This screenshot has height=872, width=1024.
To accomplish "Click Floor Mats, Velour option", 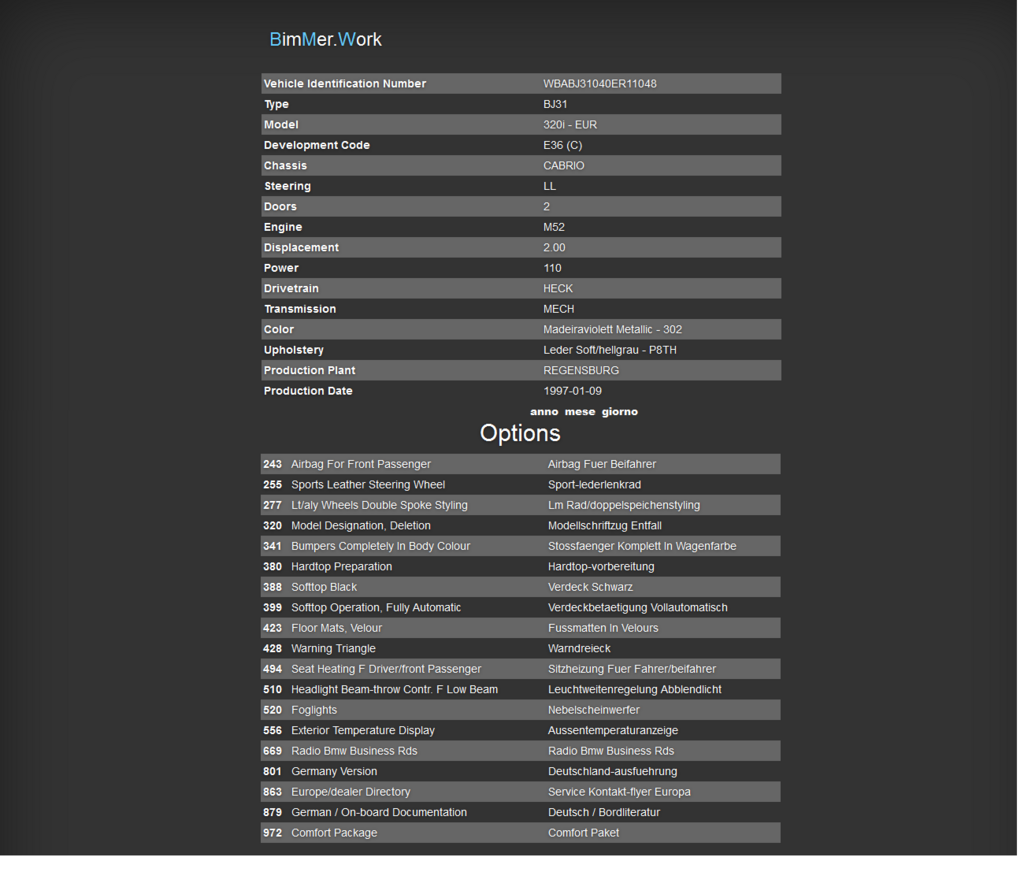I will pyautogui.click(x=336, y=628).
